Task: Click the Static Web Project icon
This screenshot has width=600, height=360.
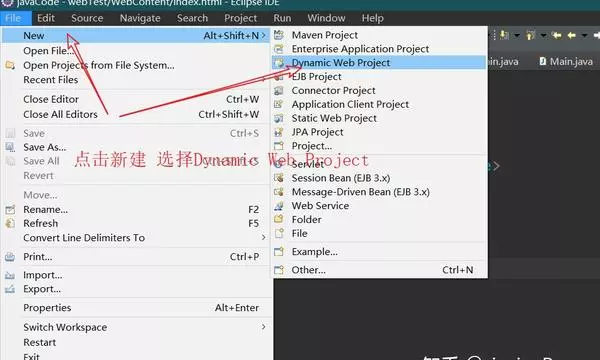Action: pos(279,118)
